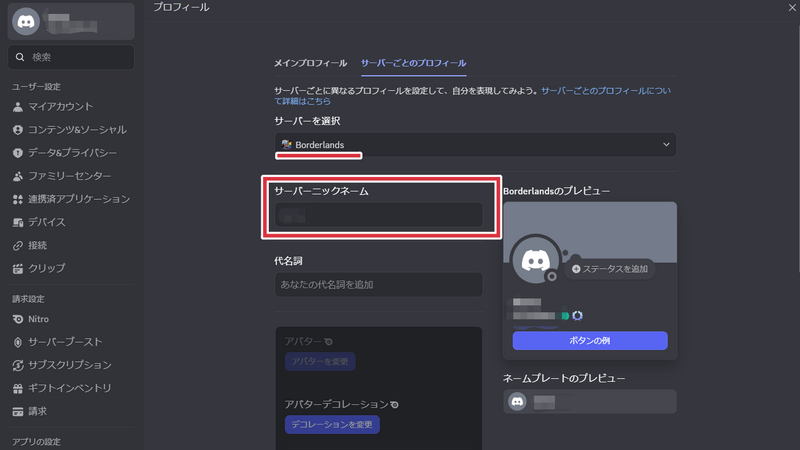Click the 検索 search field
The height and width of the screenshot is (450, 800).
71,57
